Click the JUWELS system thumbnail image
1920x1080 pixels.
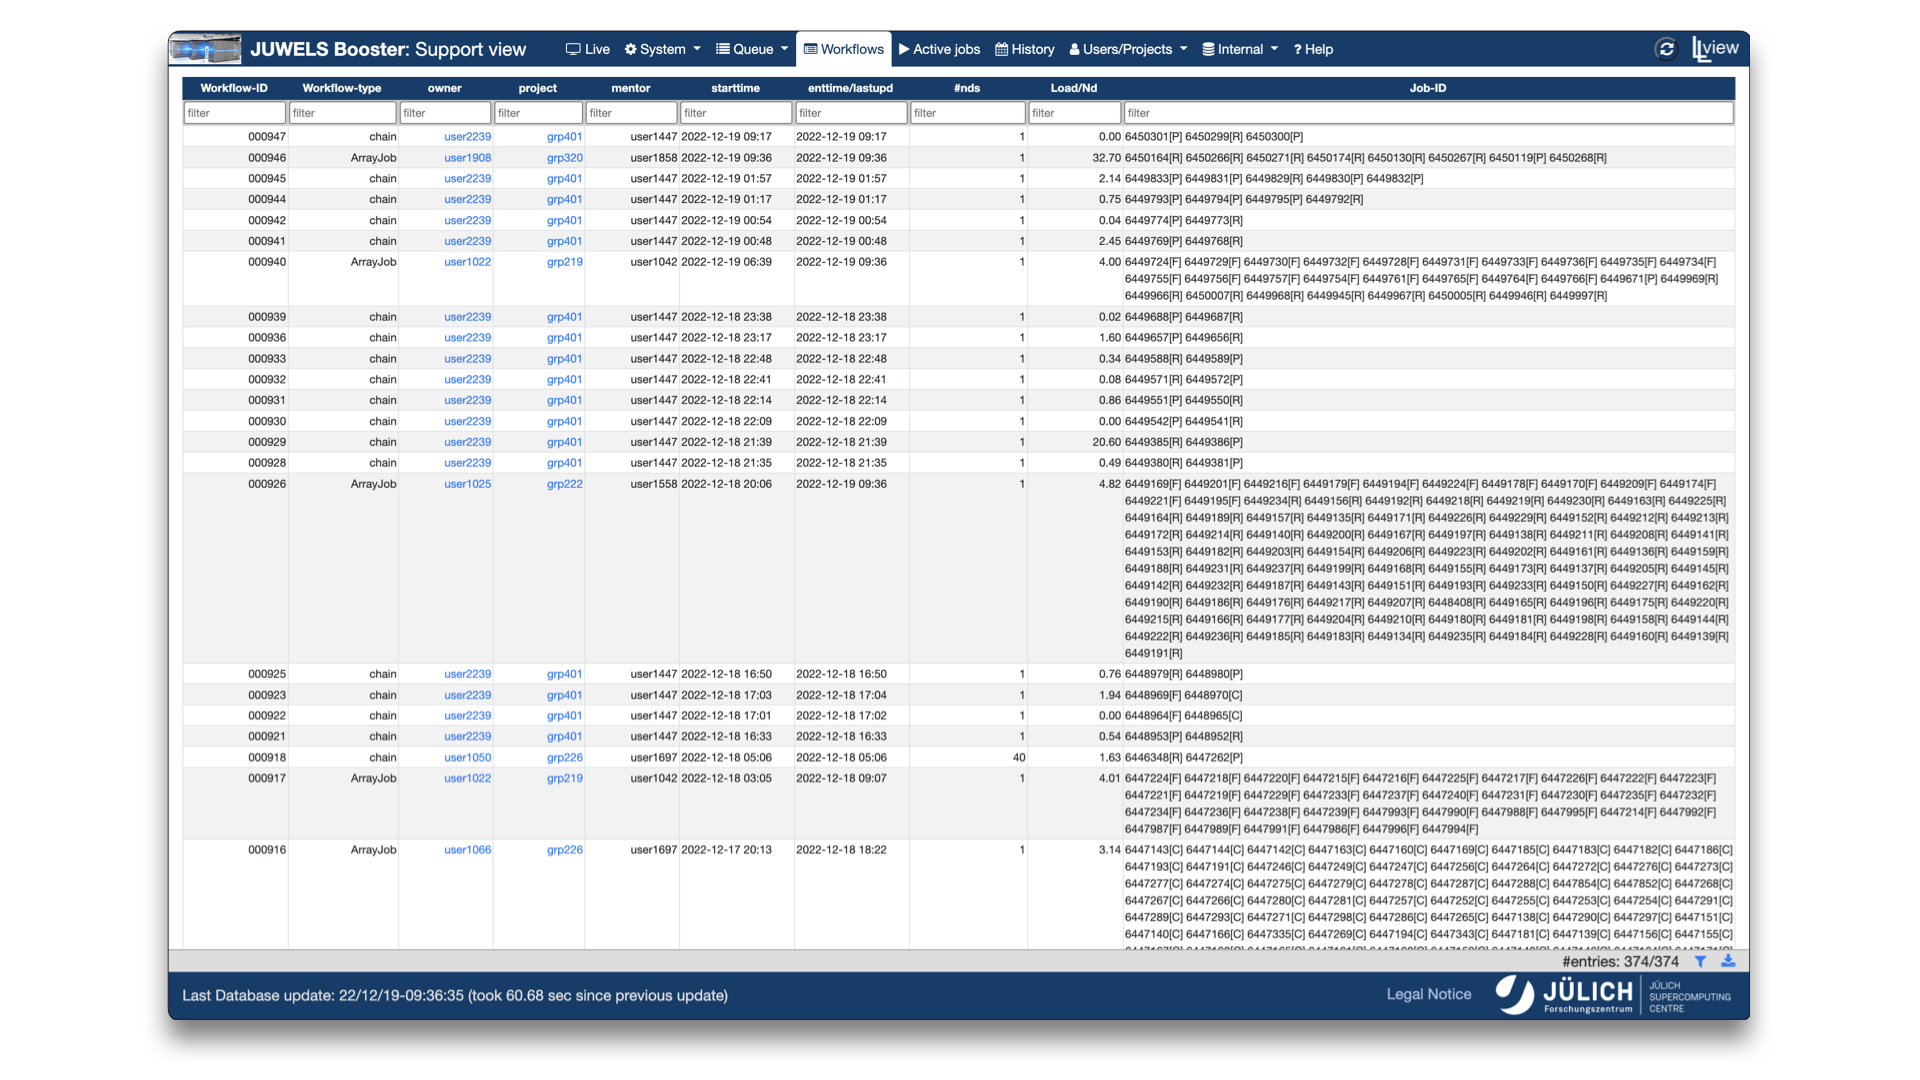[x=205, y=49]
